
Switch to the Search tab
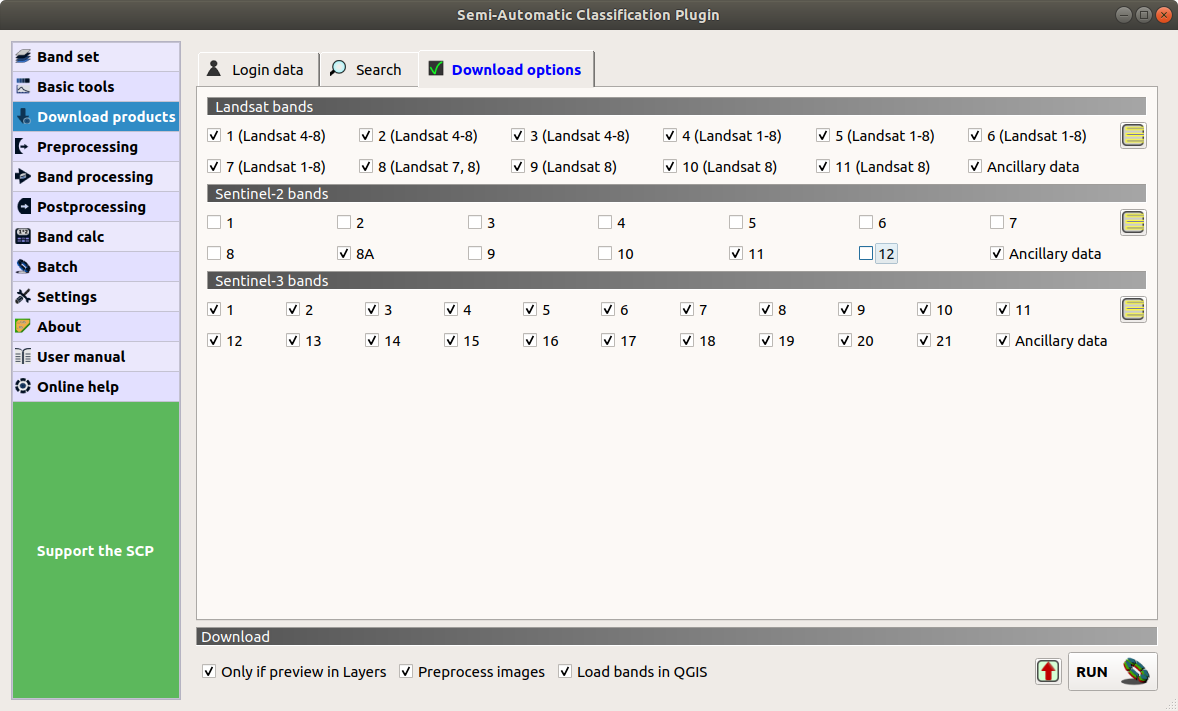click(366, 70)
